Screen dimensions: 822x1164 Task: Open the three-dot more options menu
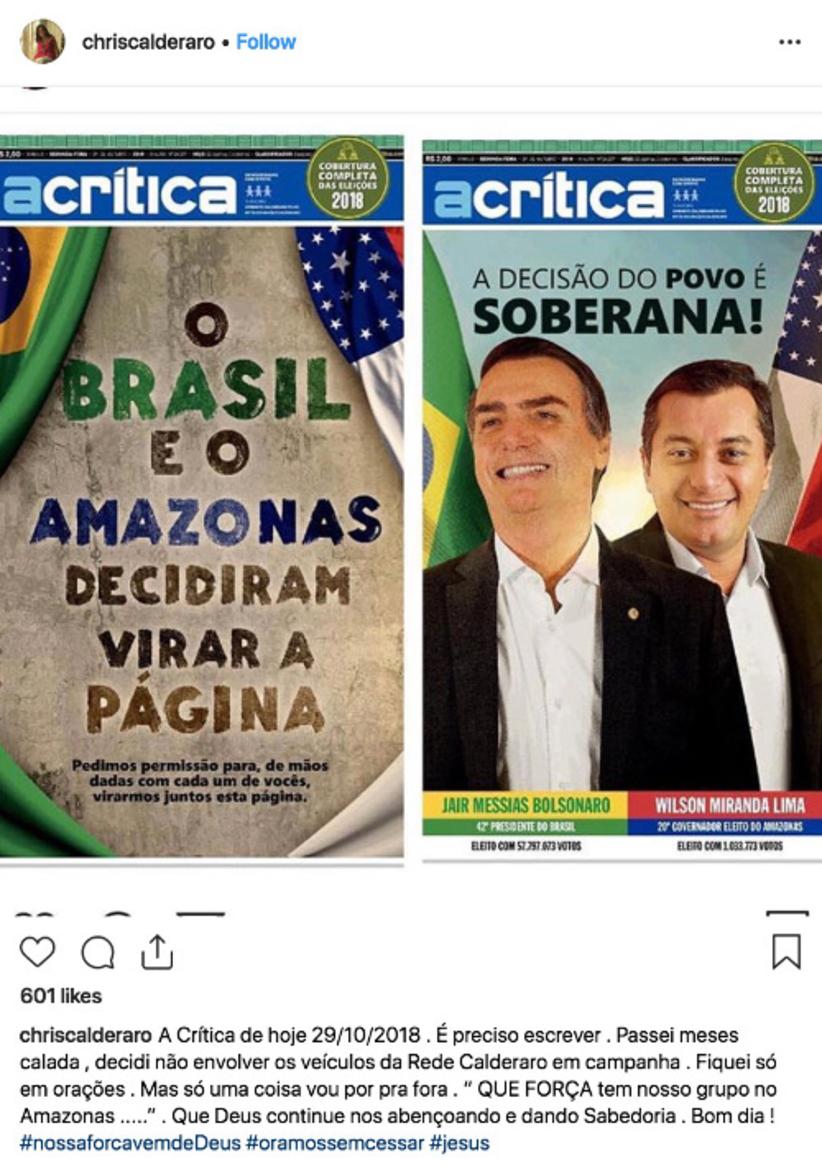pos(789,42)
